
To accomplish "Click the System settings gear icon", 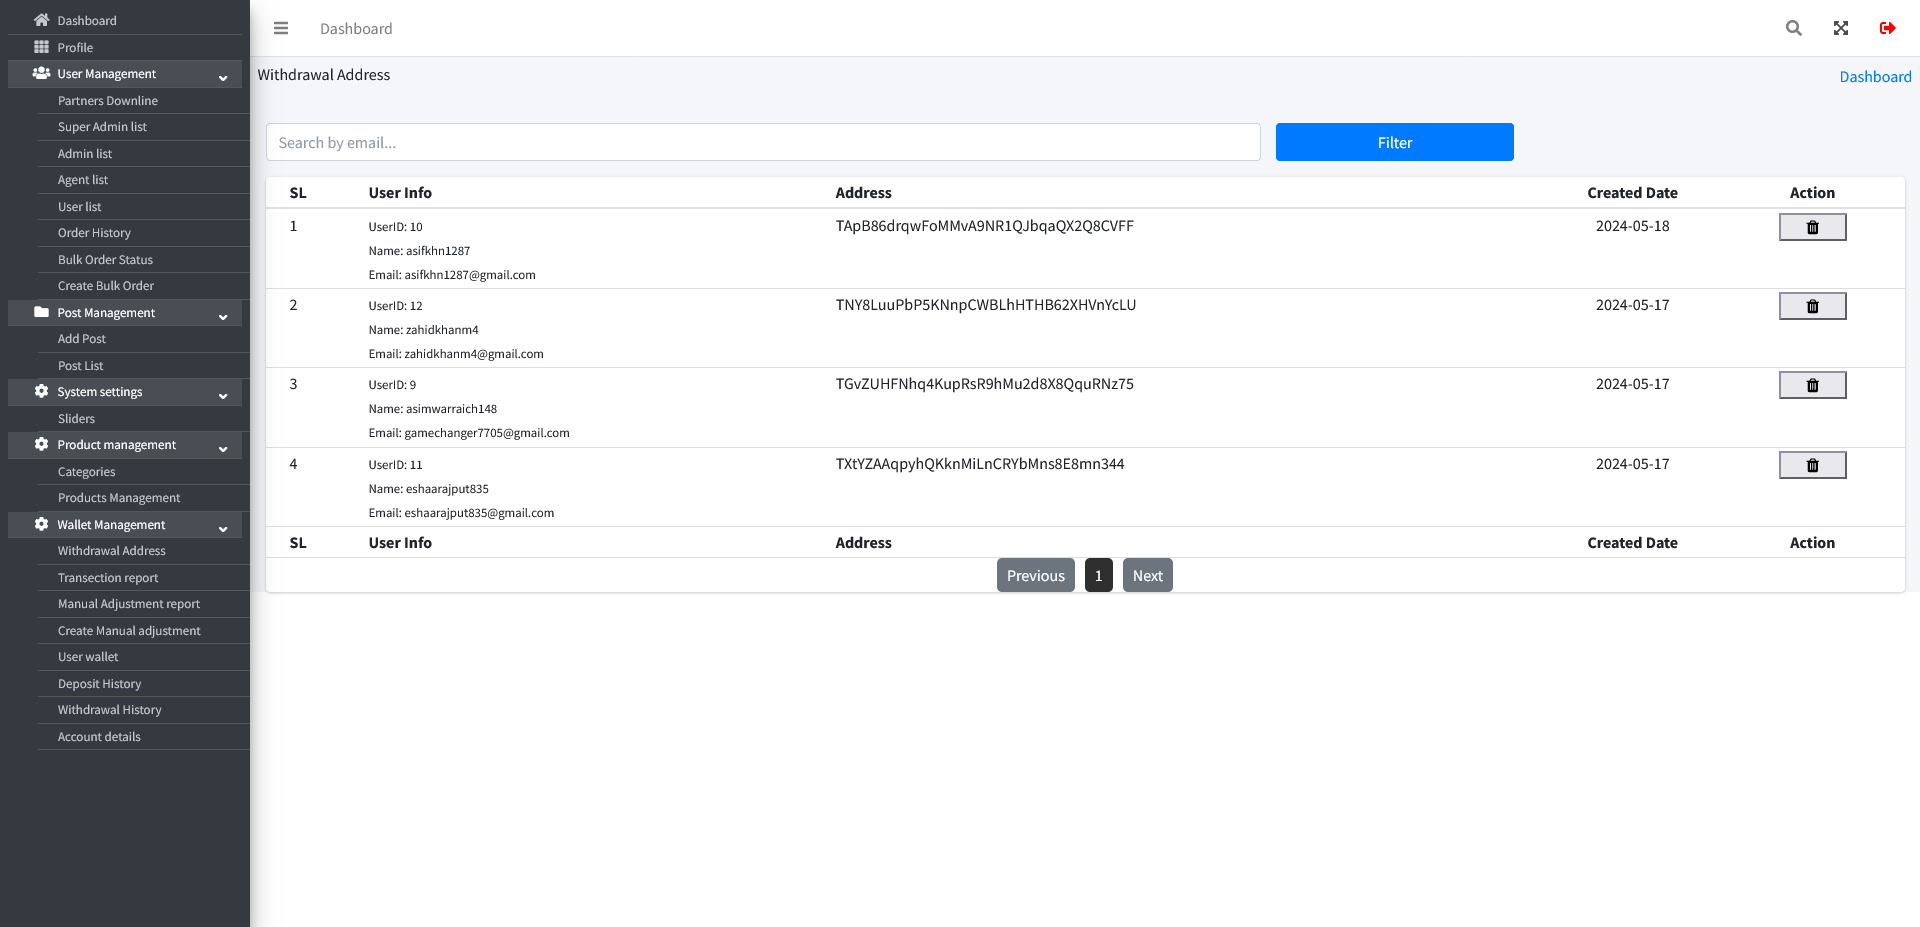I will [41, 391].
